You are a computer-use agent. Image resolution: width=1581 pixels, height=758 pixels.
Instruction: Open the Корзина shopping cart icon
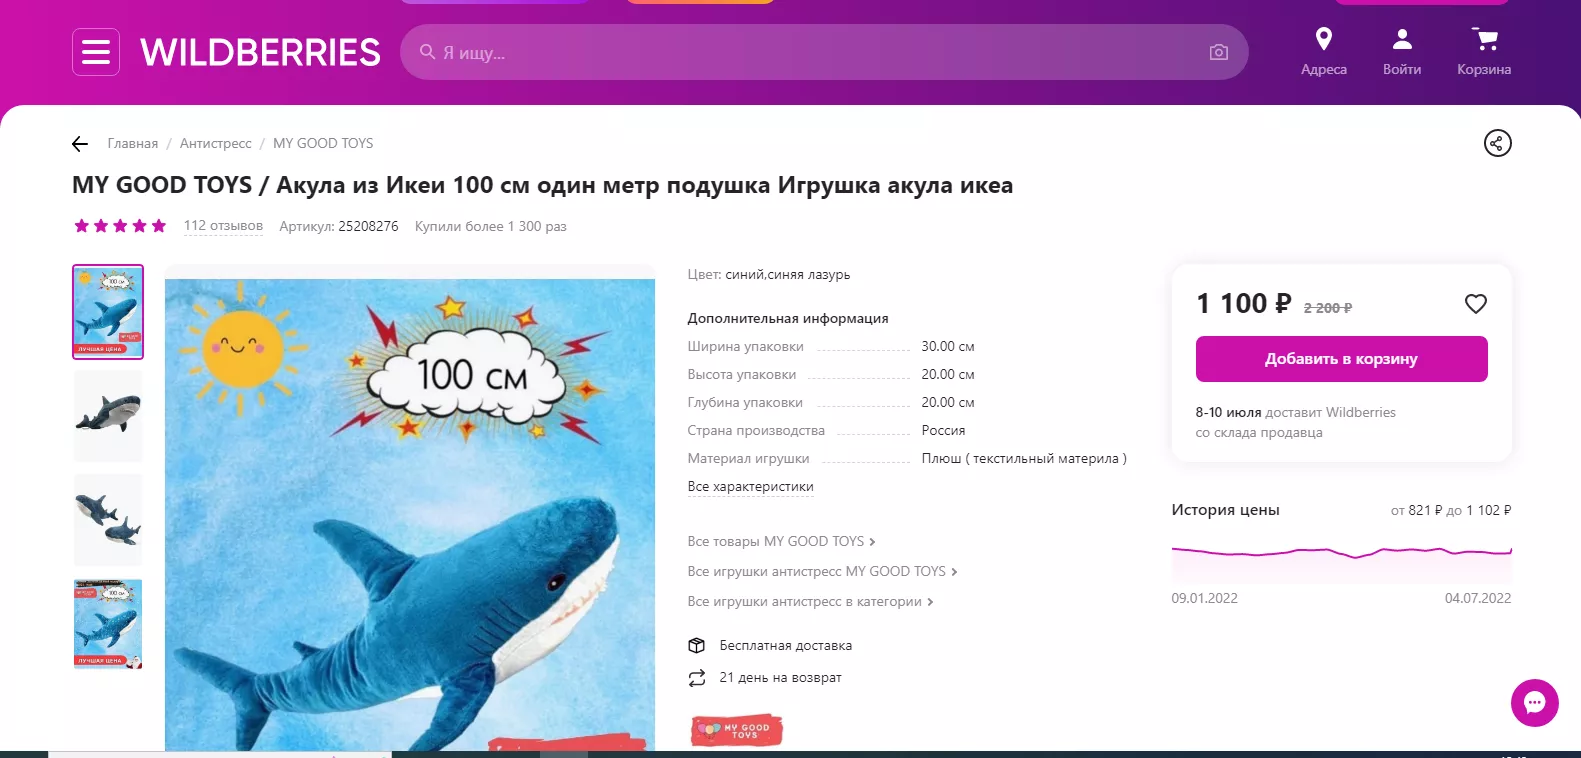(1485, 40)
